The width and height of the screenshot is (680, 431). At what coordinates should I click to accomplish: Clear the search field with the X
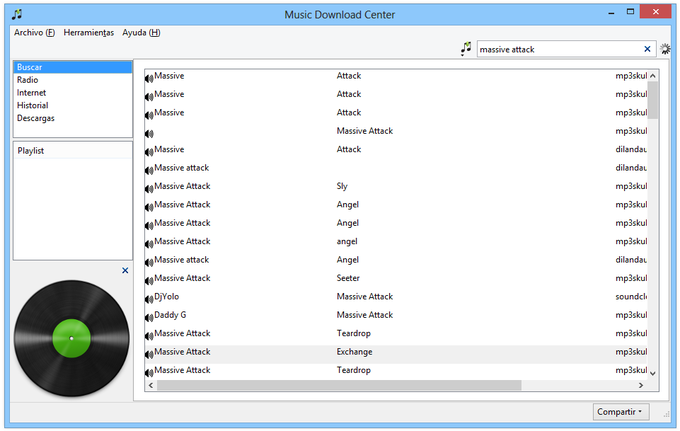point(647,49)
